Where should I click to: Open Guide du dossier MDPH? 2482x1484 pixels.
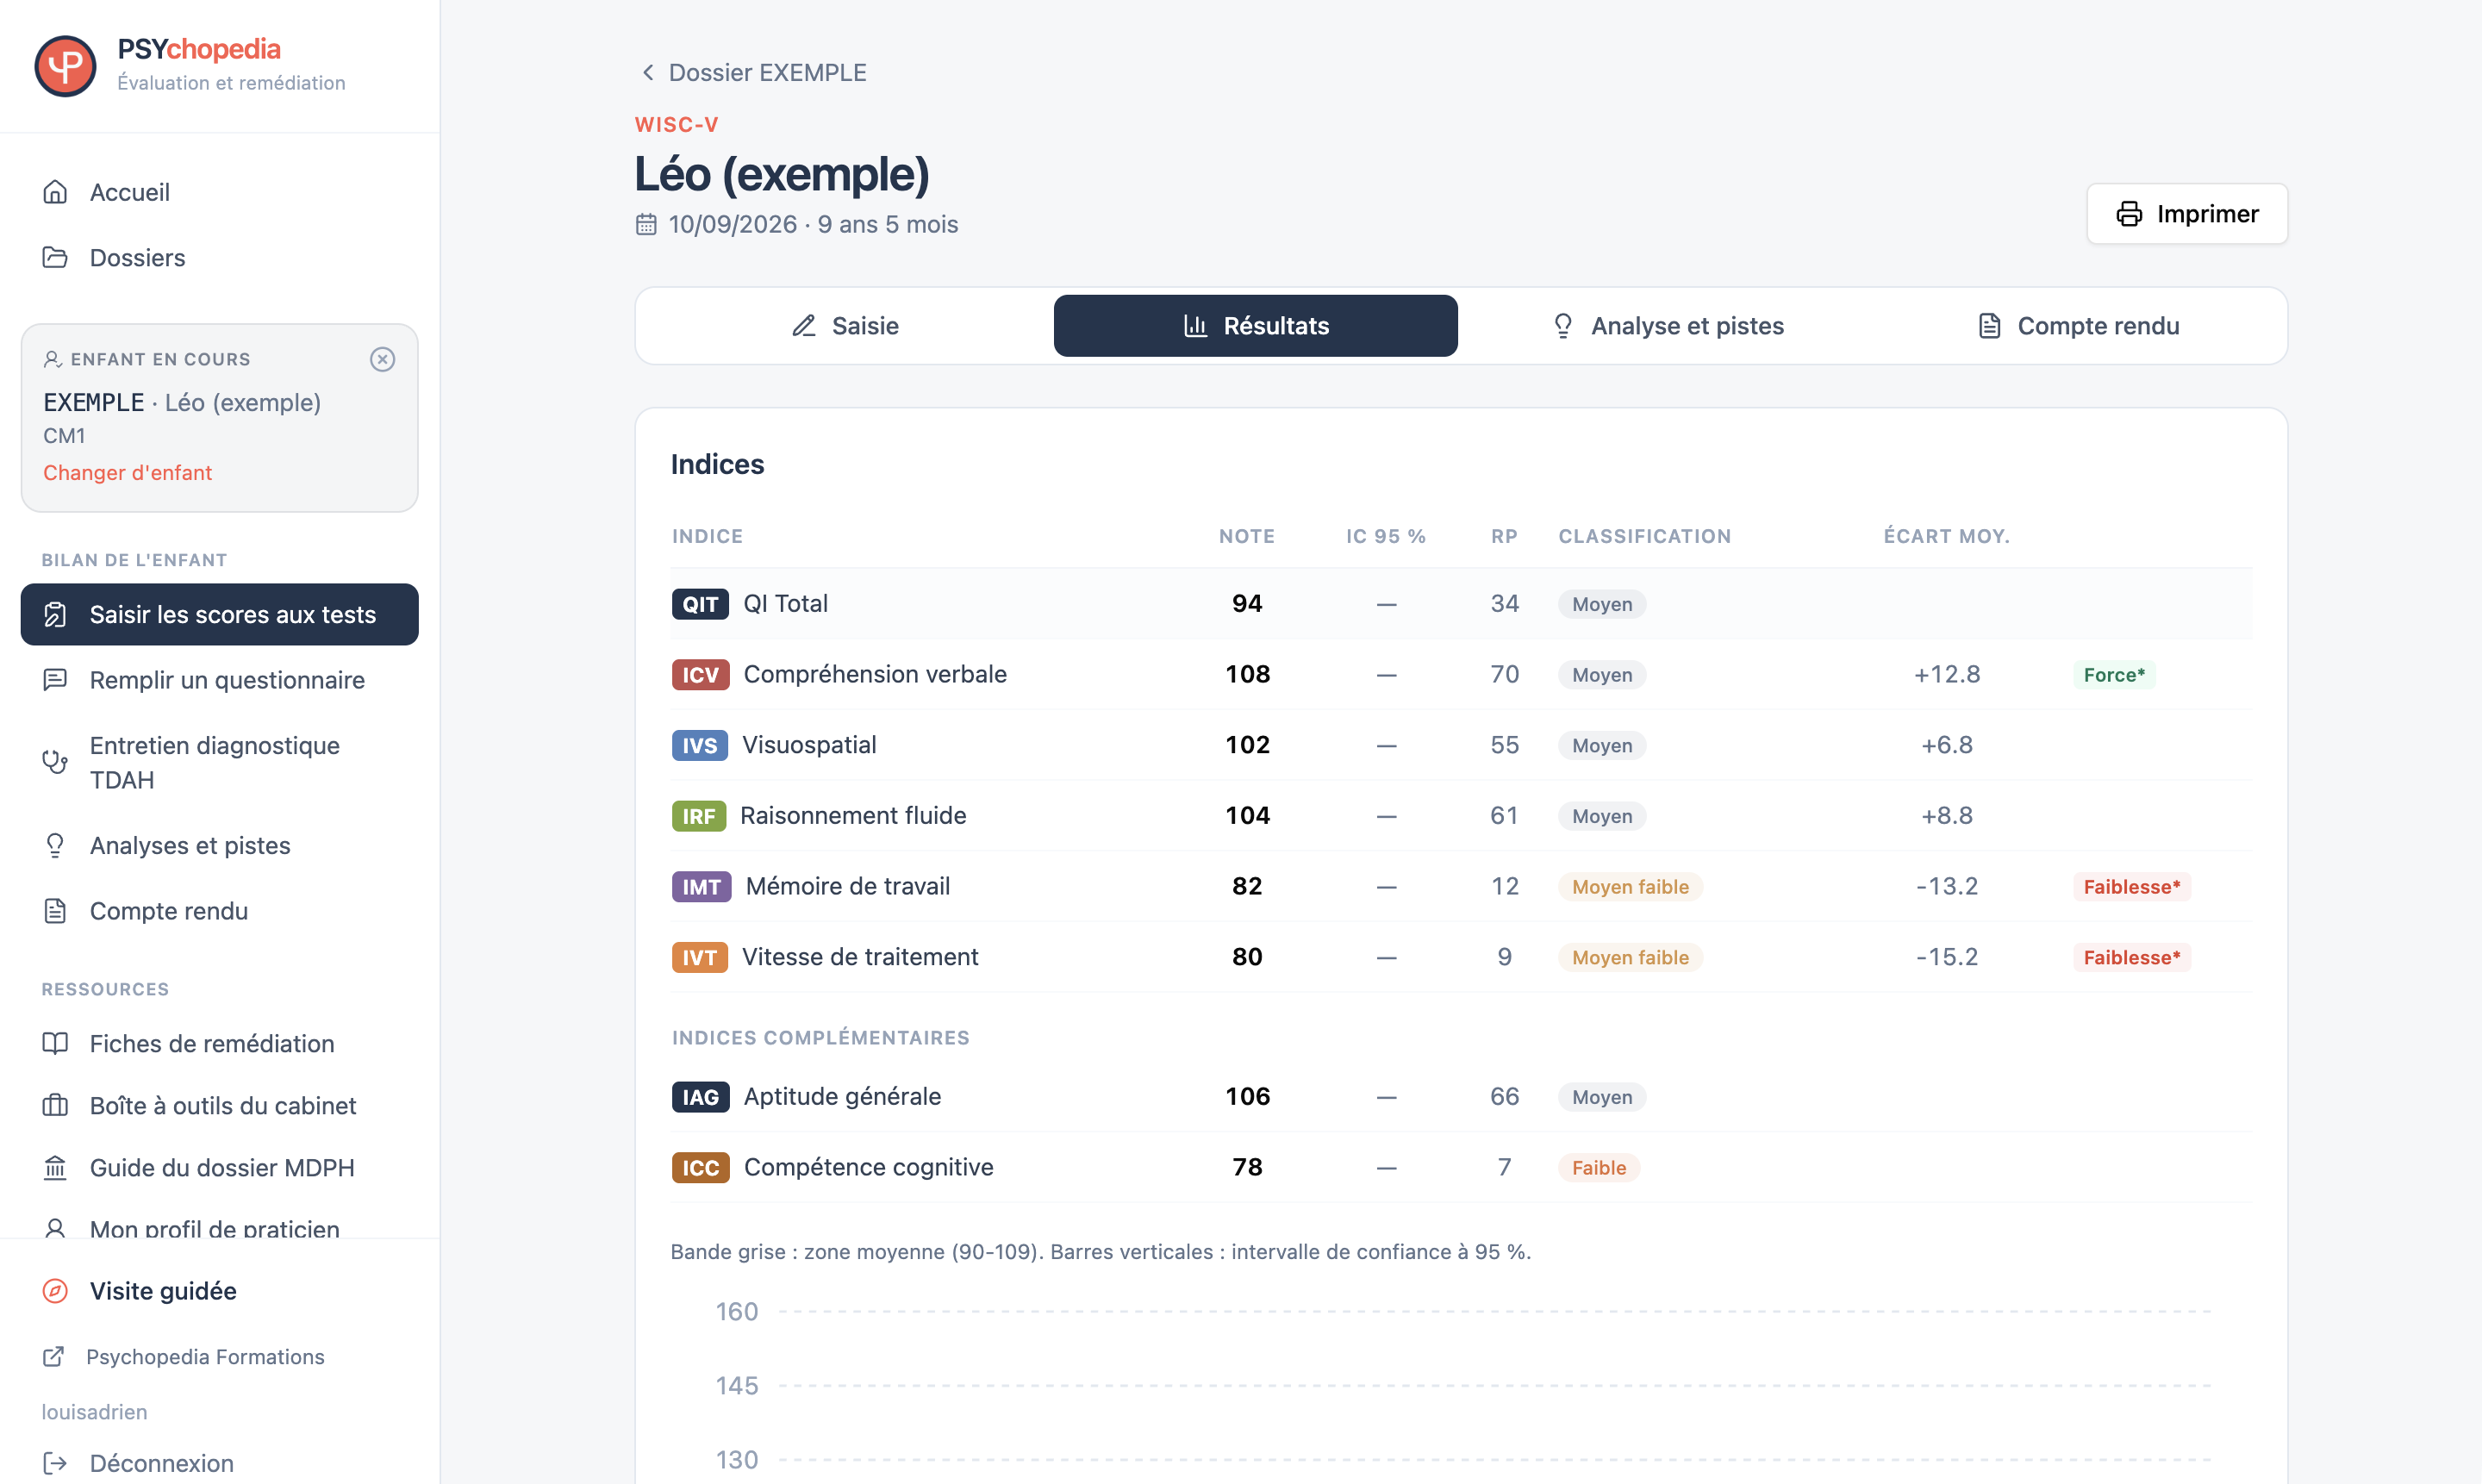tap(219, 1168)
